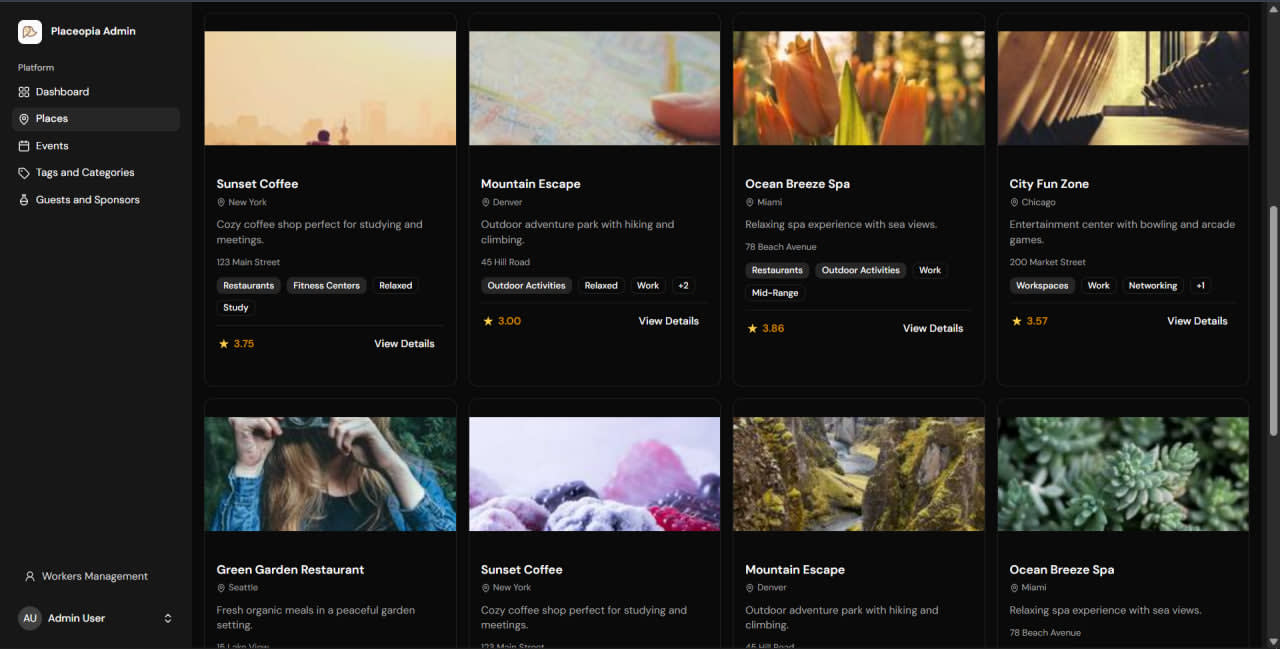Click the 45 Hill Road address
This screenshot has height=649, width=1280.
point(505,263)
